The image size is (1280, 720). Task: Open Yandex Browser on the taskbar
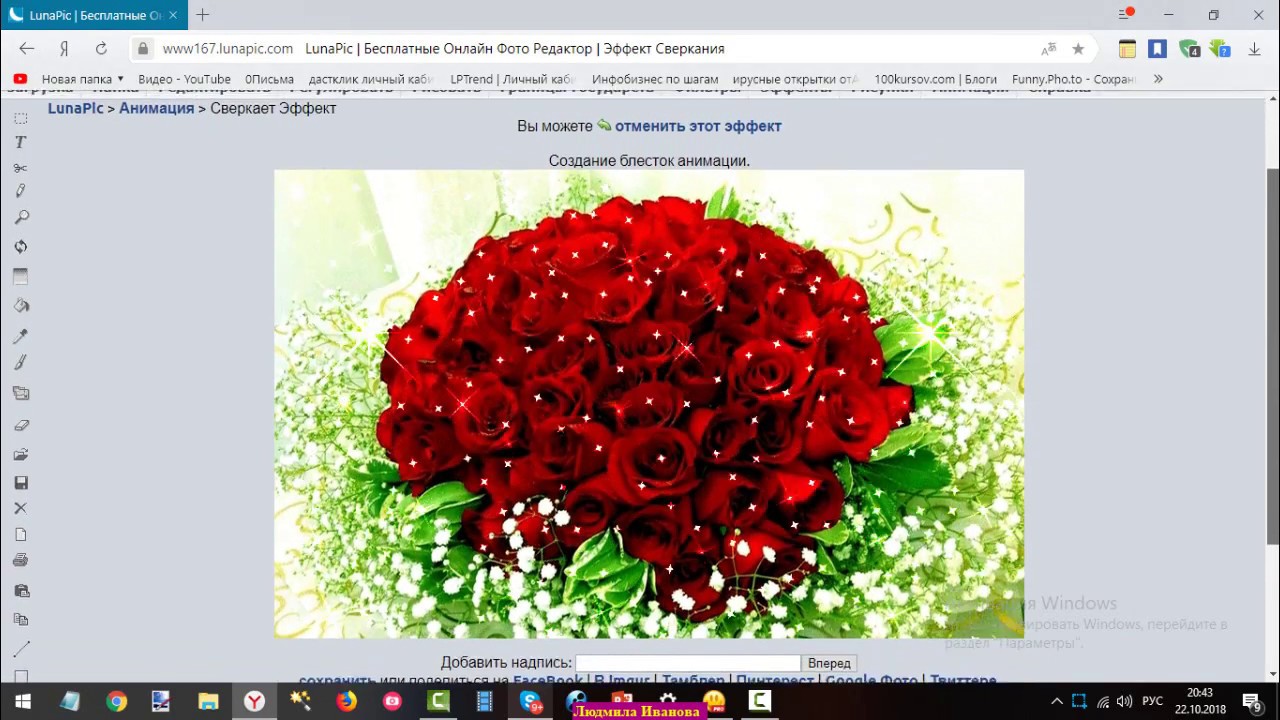click(255, 702)
